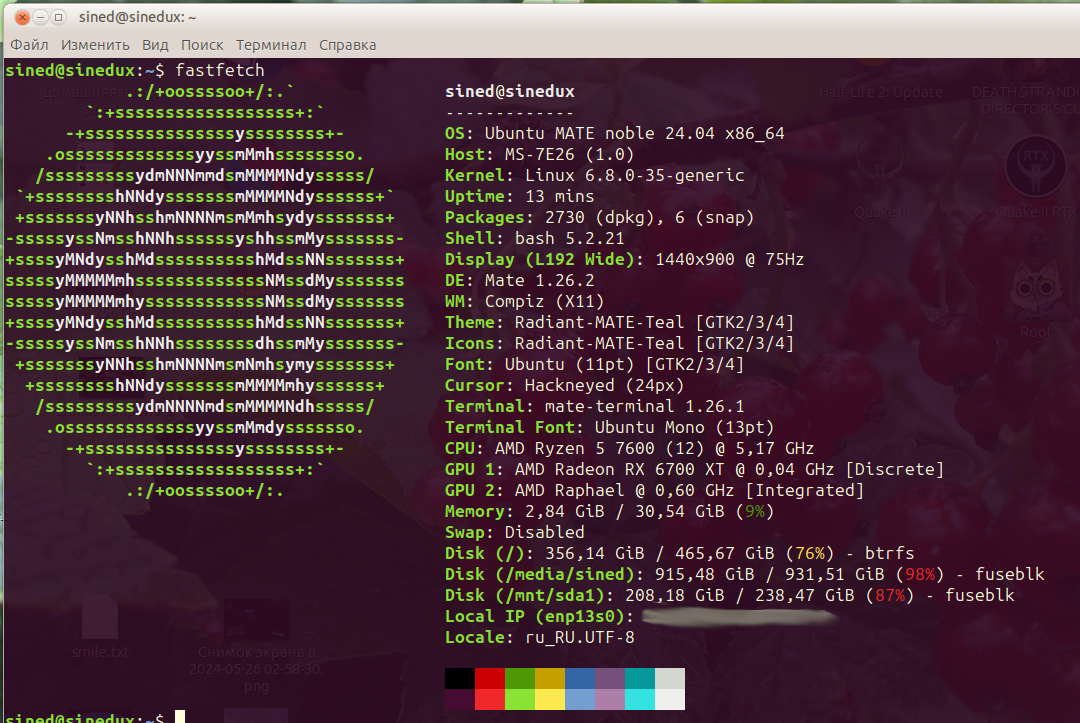Click the bright yellow color block
Viewport: 1080px width, 723px height.
coord(550,699)
